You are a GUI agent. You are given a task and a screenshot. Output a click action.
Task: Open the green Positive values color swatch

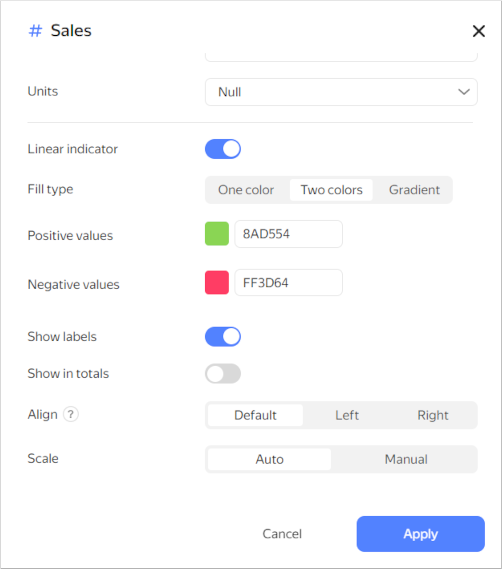217,234
